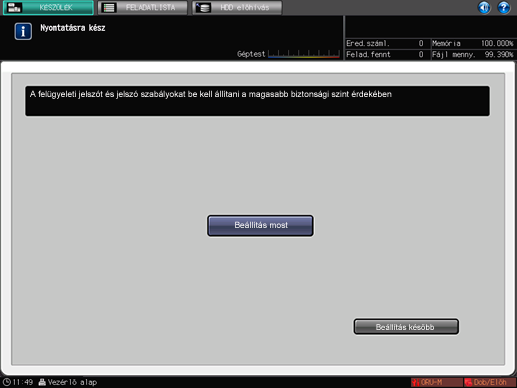Screen dimensions: 517x388
Task: Open the help question mark icon
Action: tap(504, 7)
